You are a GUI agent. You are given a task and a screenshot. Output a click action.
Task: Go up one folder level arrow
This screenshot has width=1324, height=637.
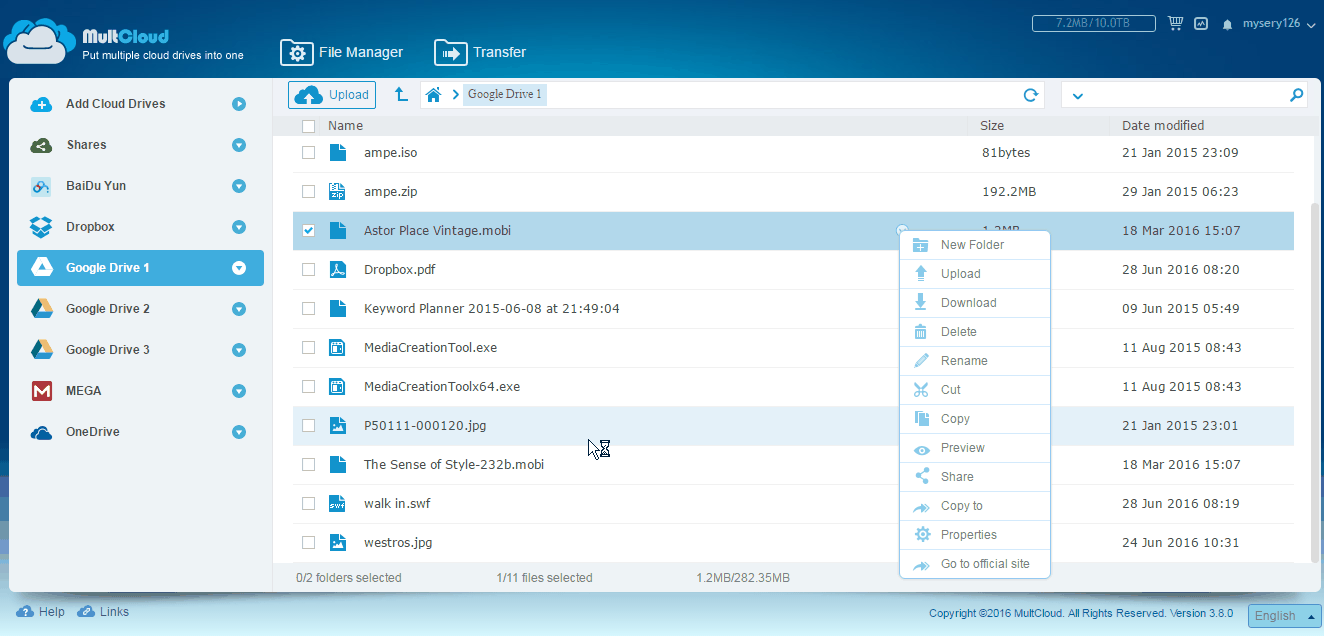coord(401,95)
